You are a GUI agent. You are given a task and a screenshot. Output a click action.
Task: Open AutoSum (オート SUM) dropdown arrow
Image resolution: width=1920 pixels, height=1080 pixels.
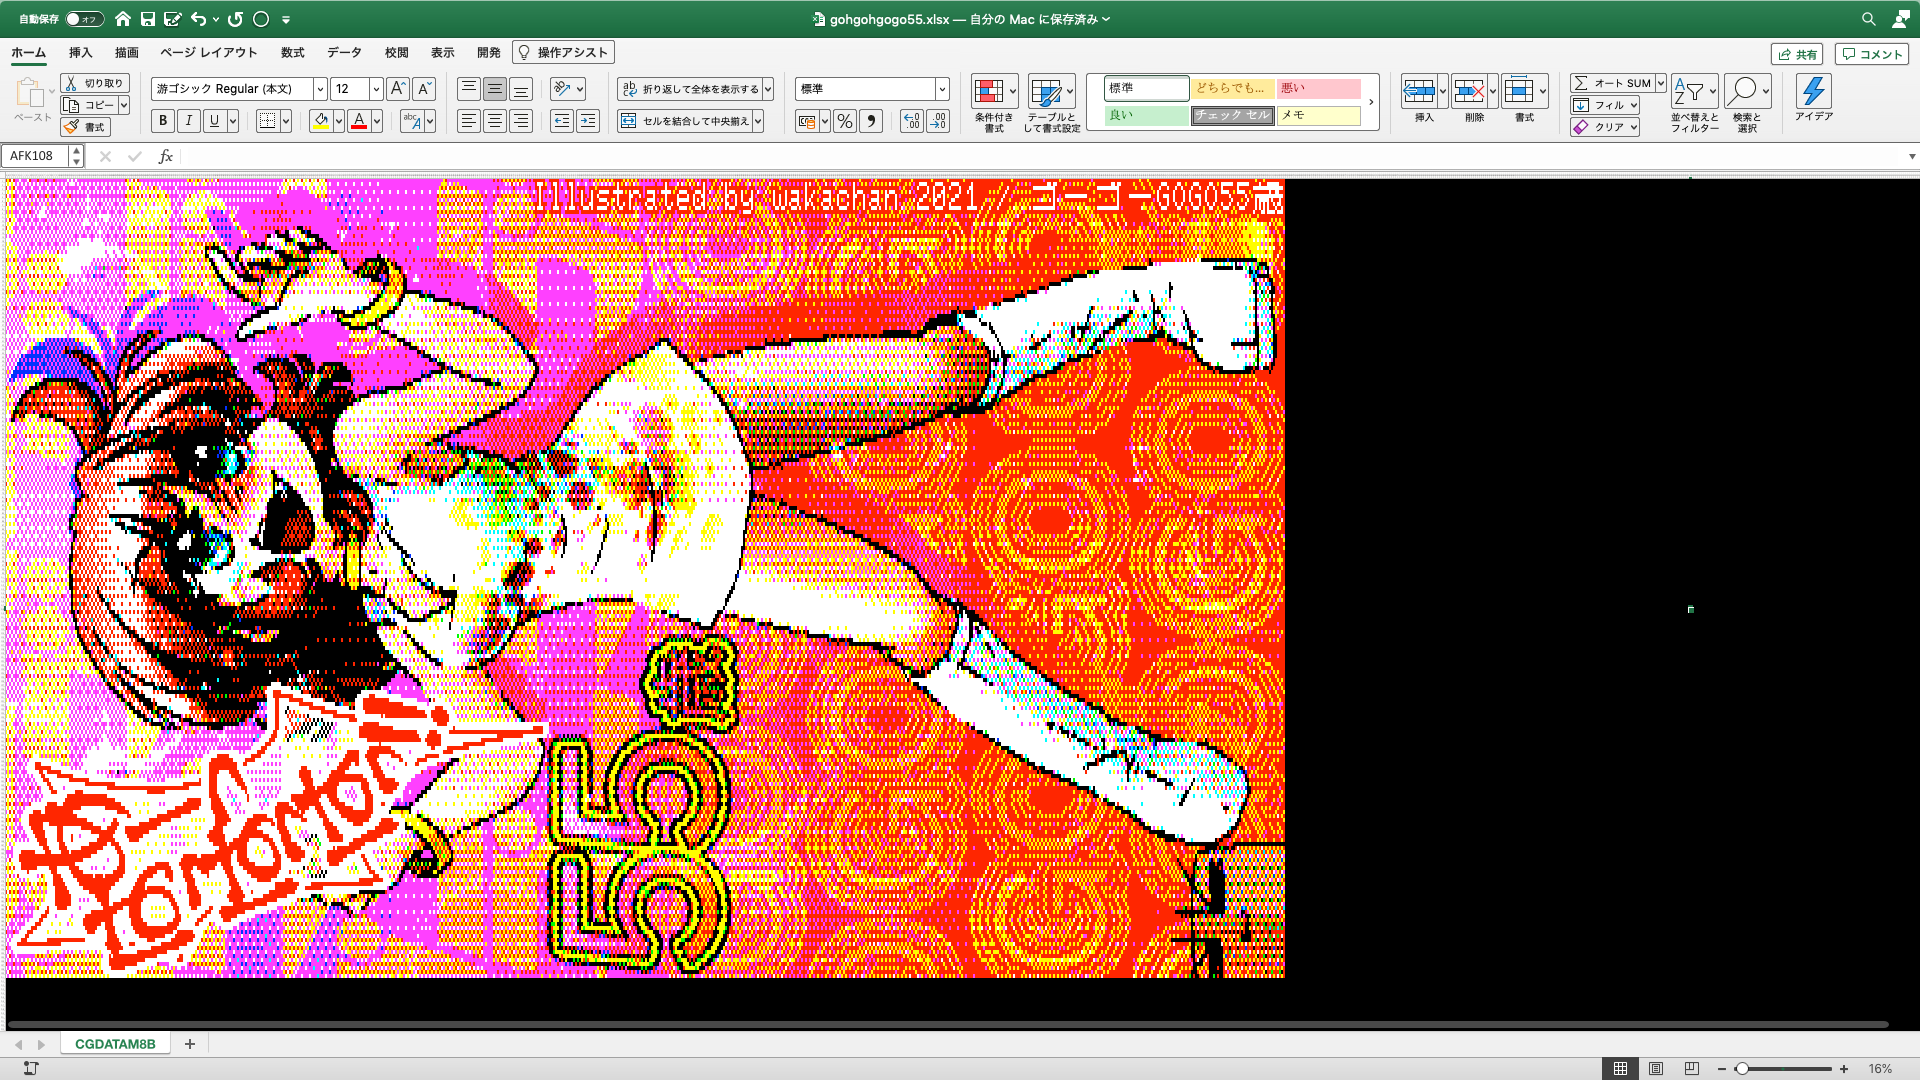click(x=1661, y=83)
